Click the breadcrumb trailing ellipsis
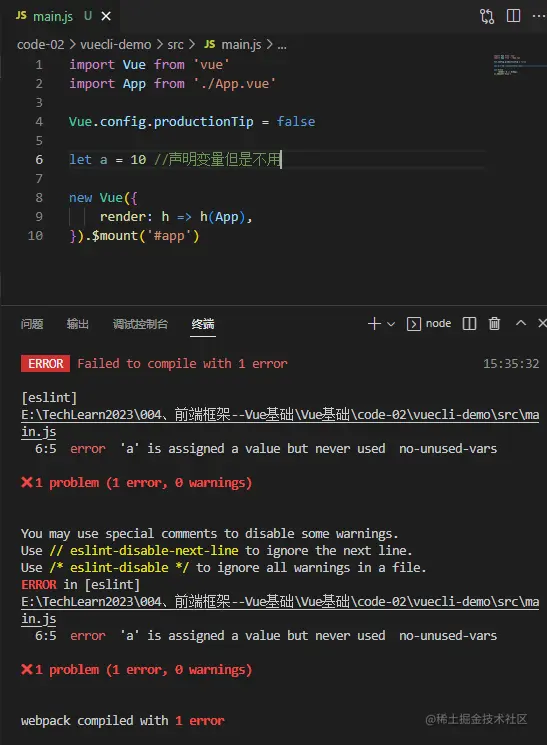Image resolution: width=547 pixels, height=745 pixels. [282, 46]
